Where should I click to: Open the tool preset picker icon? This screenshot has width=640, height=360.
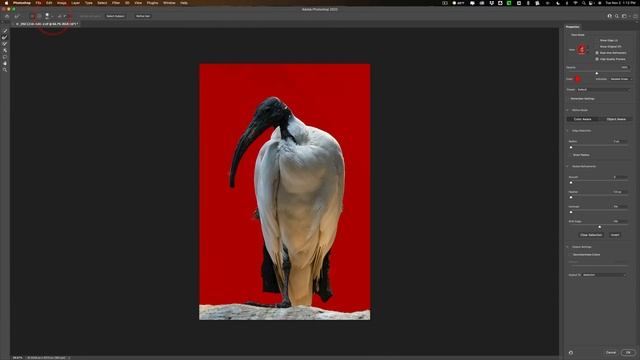17,16
